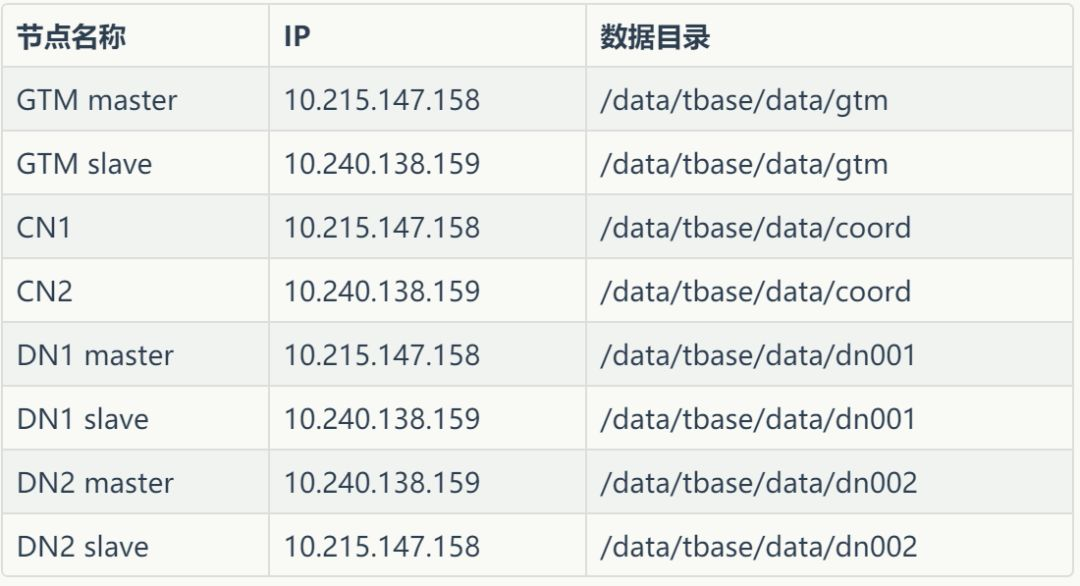Click the /data/tbase/data/coord path in the CN1 row
The width and height of the screenshot is (1080, 586).
755,227
